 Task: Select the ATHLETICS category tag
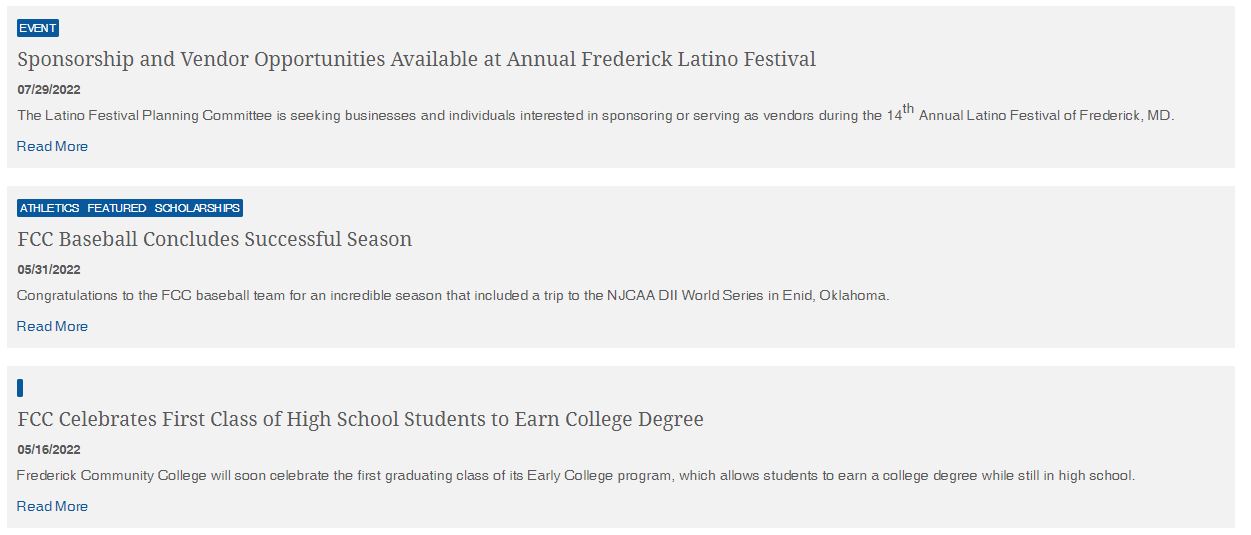coord(49,208)
